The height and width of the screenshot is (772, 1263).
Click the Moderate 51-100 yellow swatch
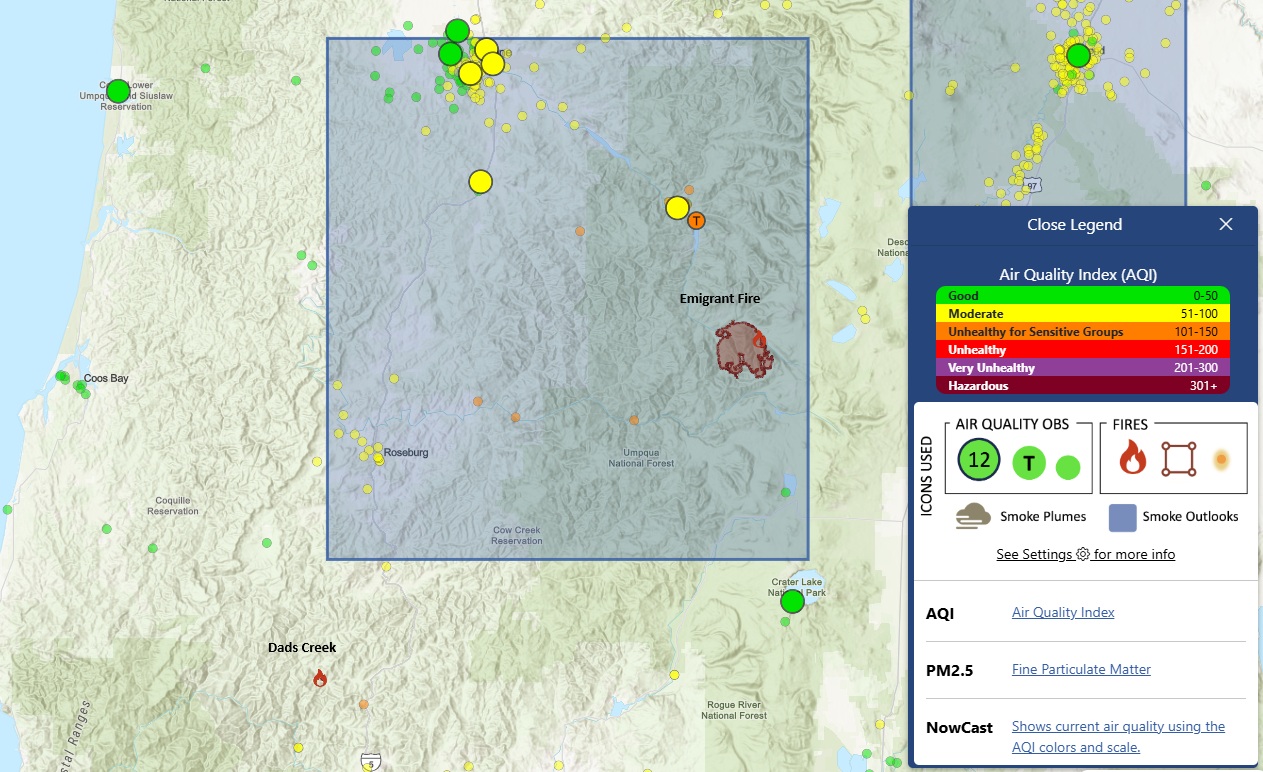coord(1083,314)
